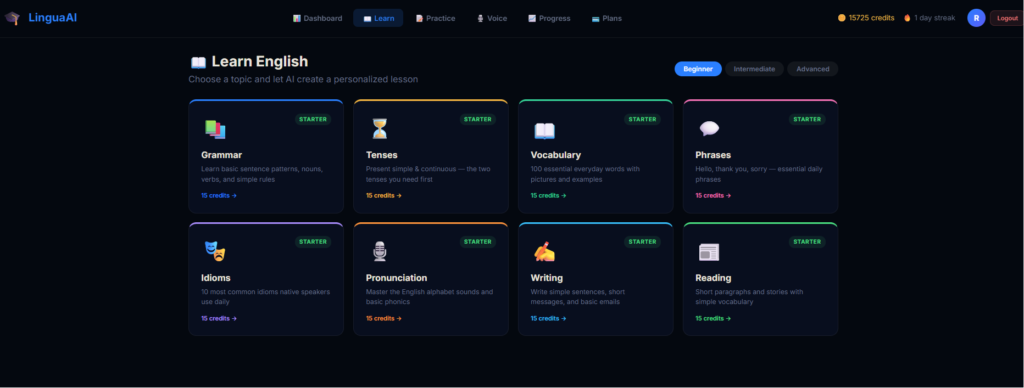Click the Tenses card title
1024x388 pixels.
pyautogui.click(x=381, y=155)
